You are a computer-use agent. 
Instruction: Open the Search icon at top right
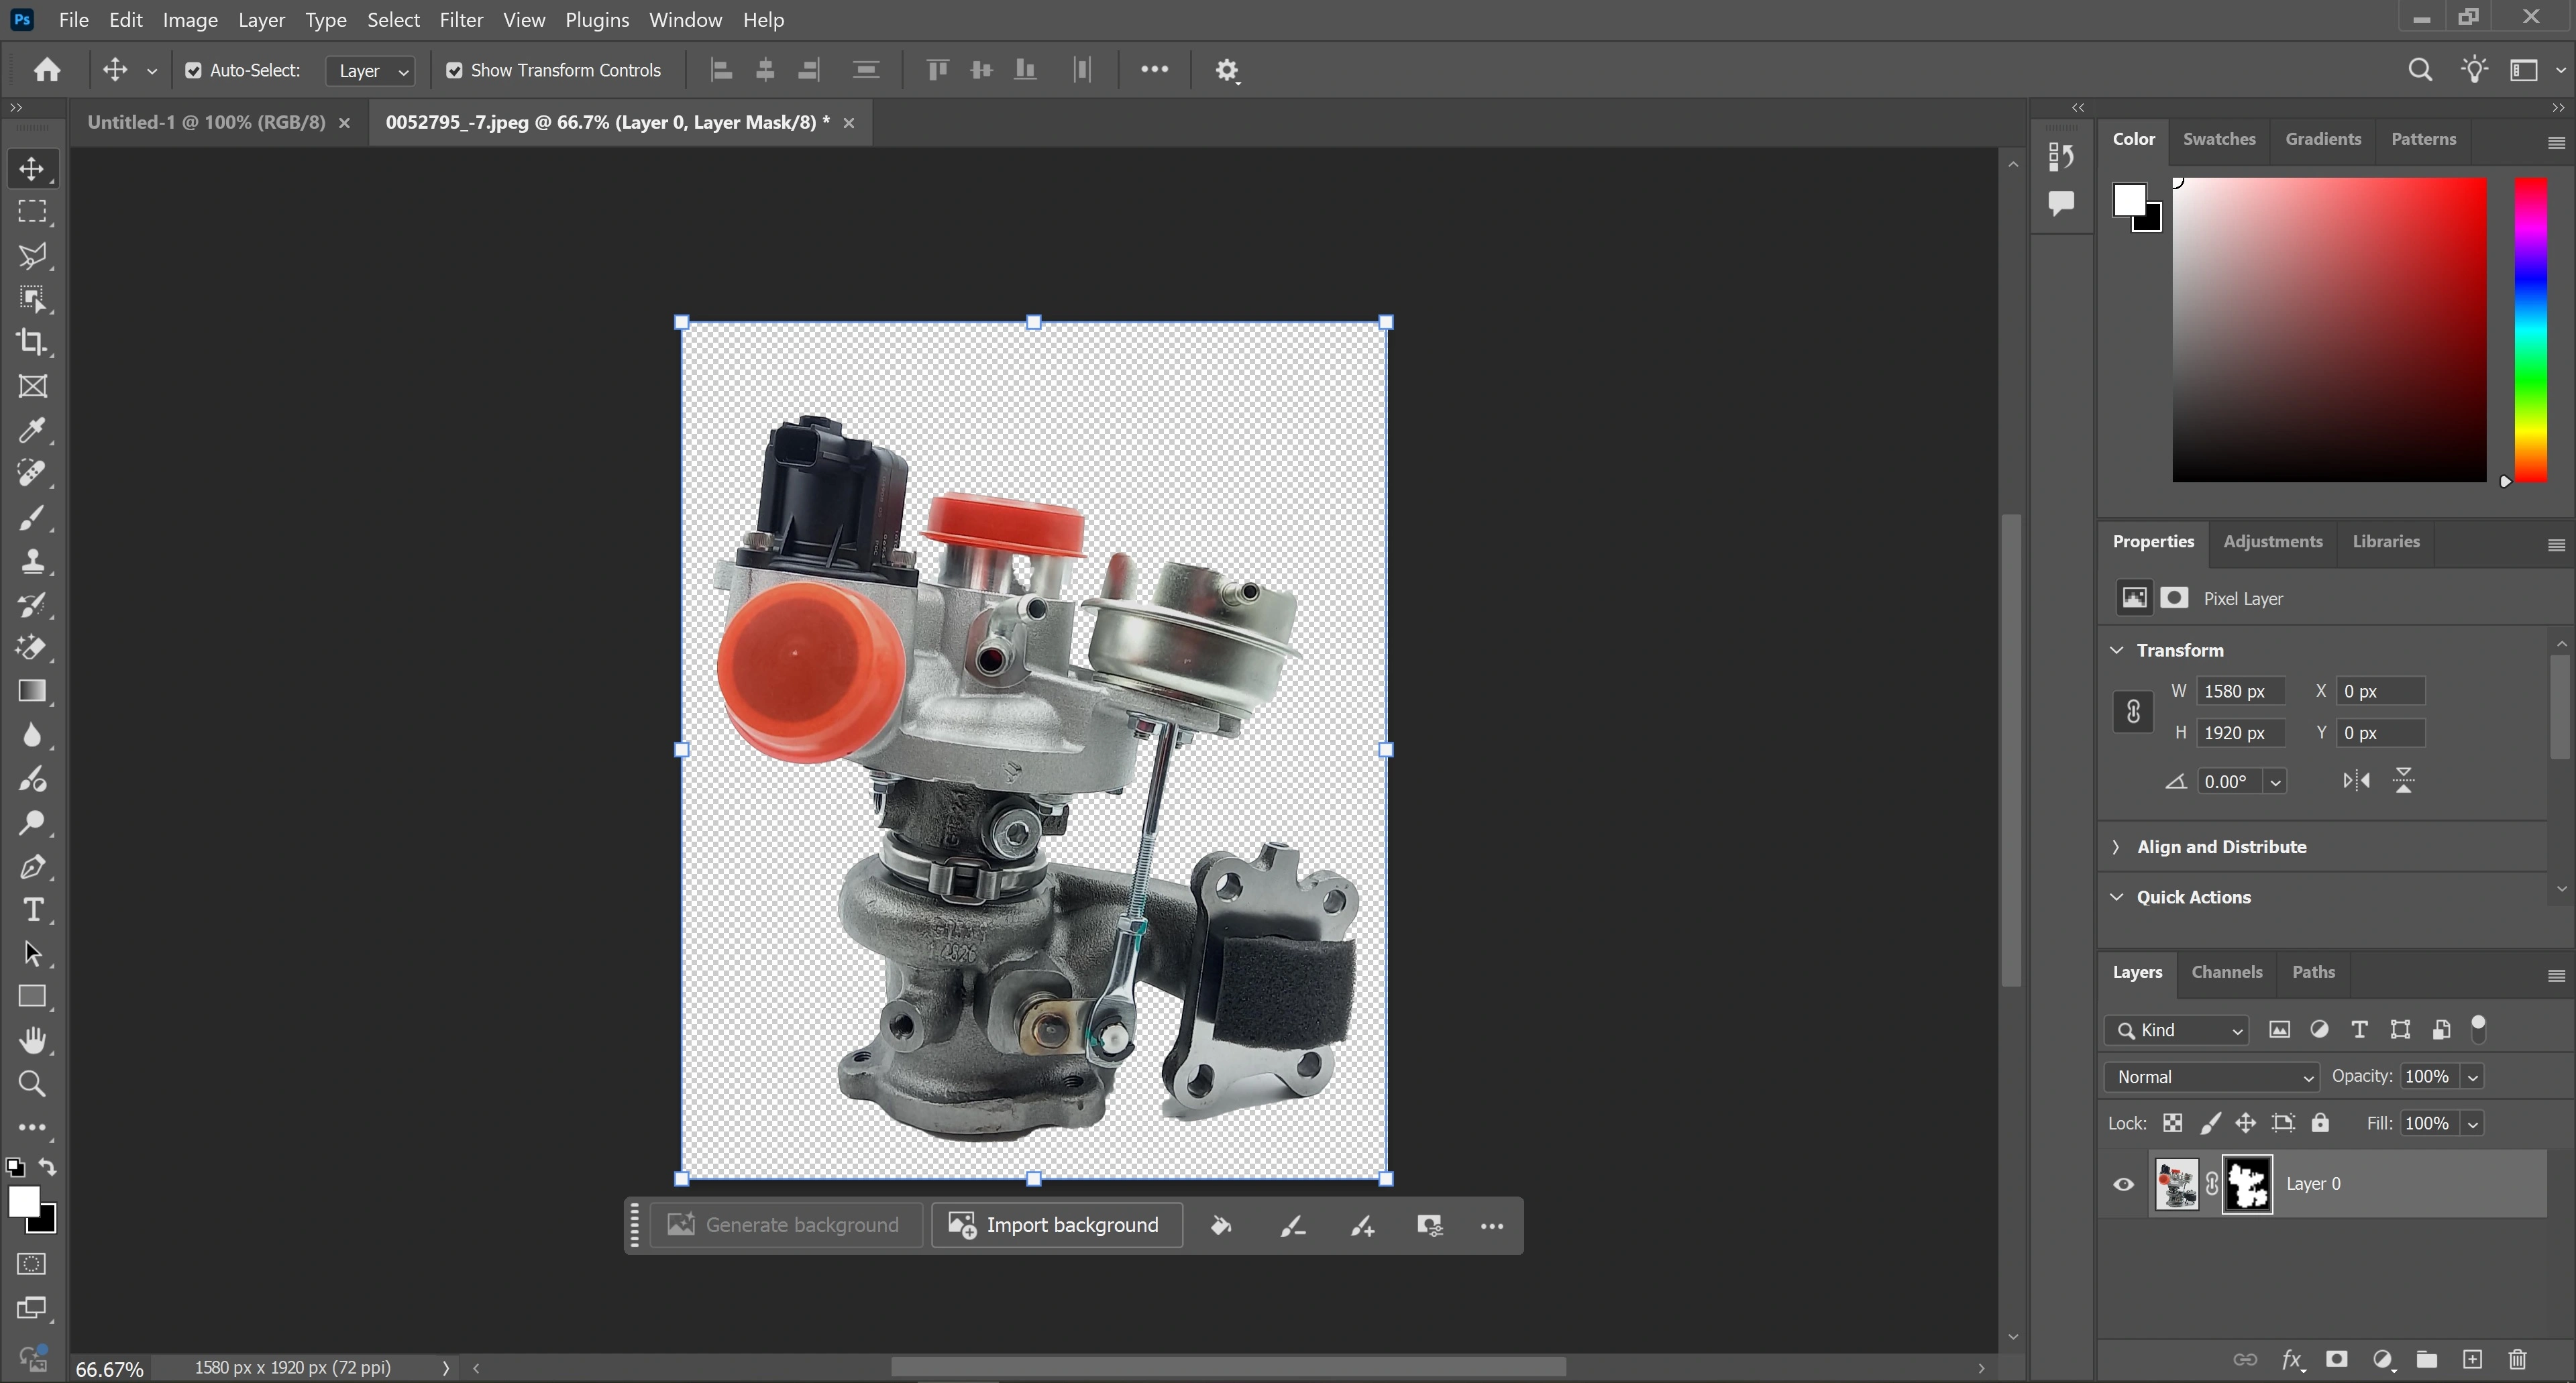pos(2420,70)
